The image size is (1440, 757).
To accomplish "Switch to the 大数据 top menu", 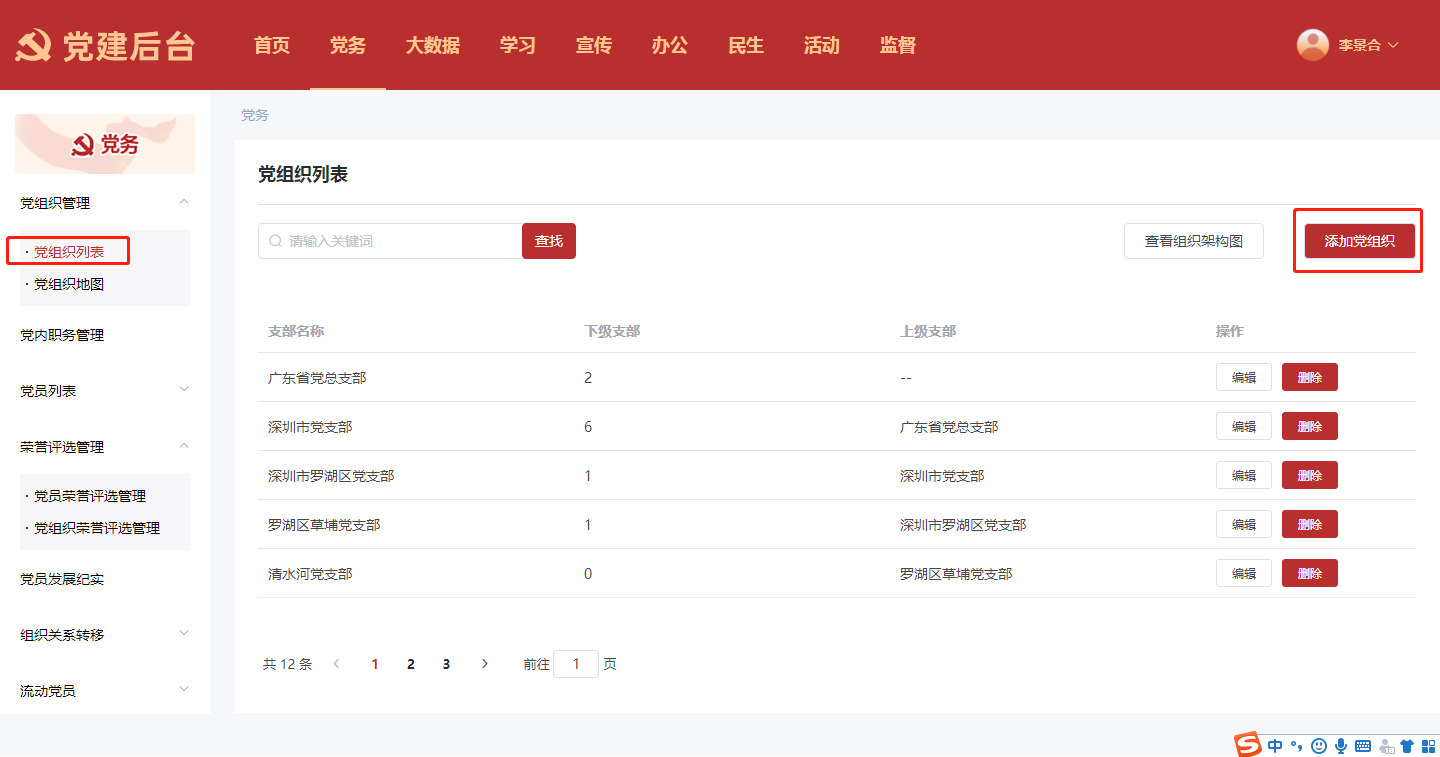I will (432, 45).
